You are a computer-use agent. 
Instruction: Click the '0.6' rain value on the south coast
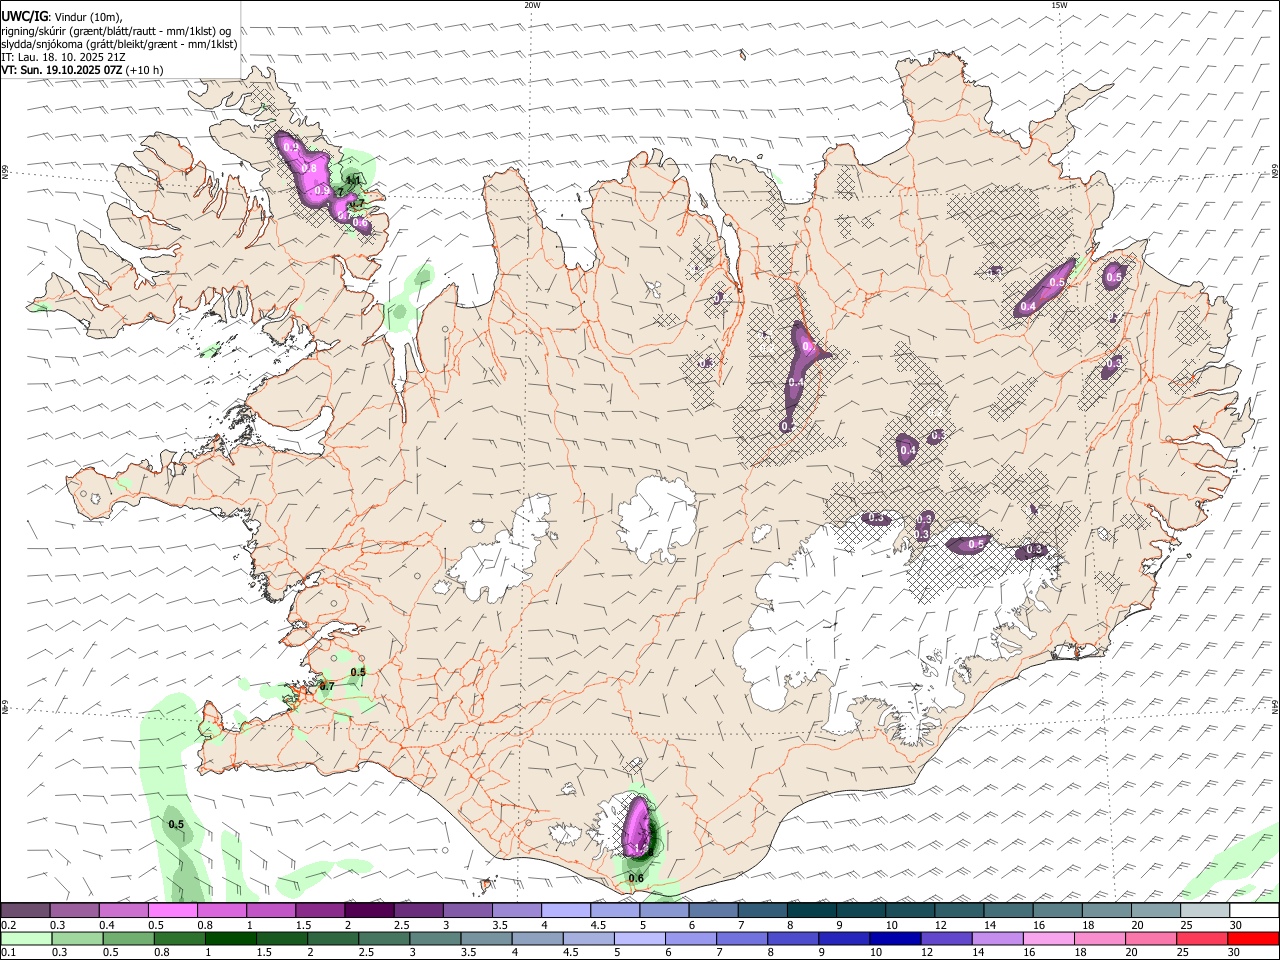pos(635,878)
